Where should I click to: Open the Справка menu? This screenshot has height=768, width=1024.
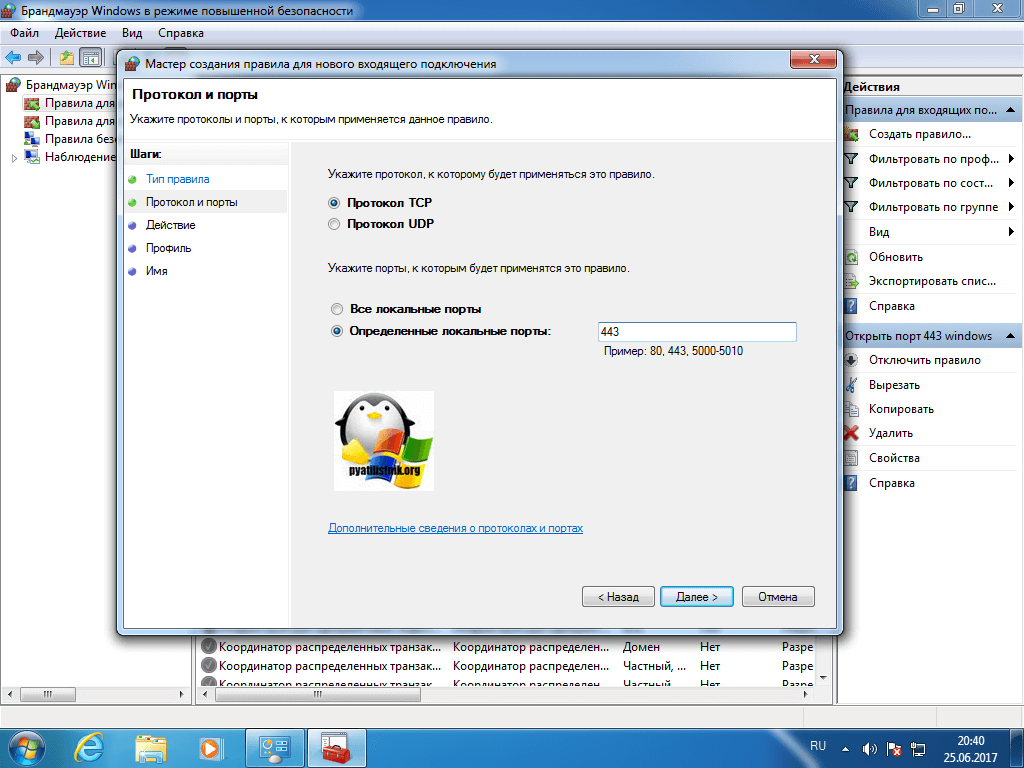(x=181, y=33)
